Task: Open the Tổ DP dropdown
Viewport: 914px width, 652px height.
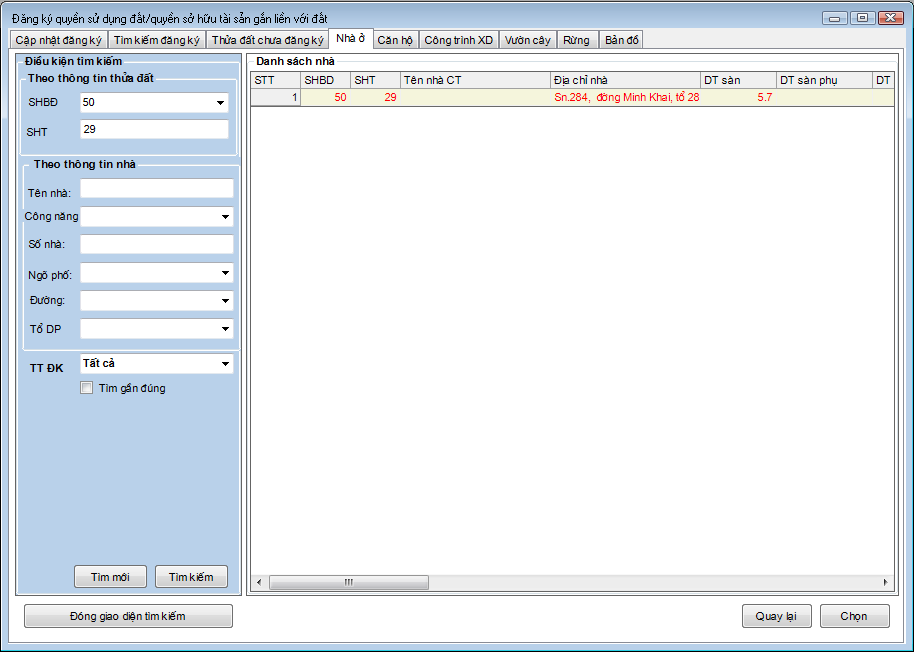Action: point(225,329)
